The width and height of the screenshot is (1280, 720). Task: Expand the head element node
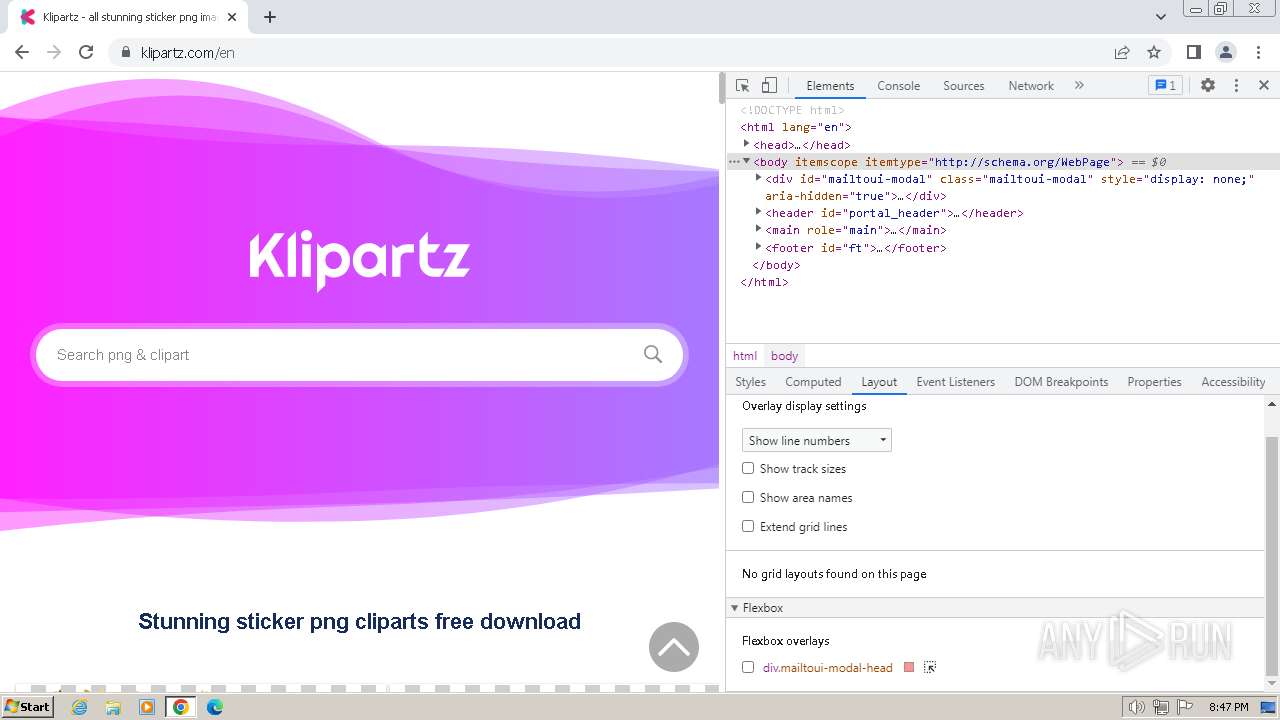(x=746, y=144)
